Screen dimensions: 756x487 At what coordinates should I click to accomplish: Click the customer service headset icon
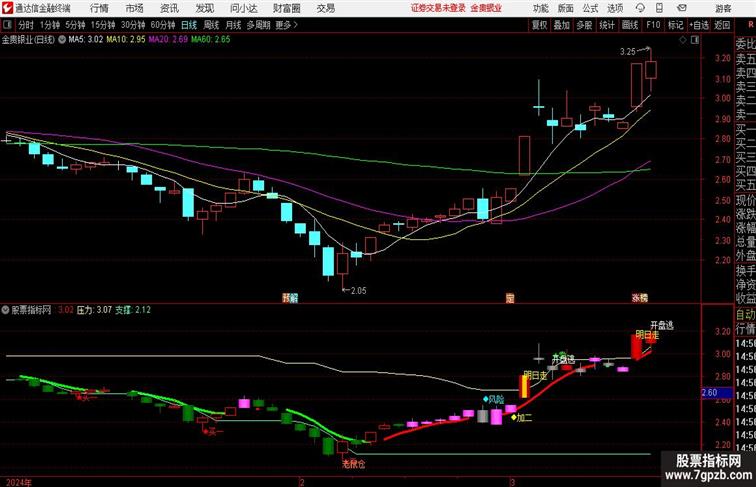(x=640, y=8)
